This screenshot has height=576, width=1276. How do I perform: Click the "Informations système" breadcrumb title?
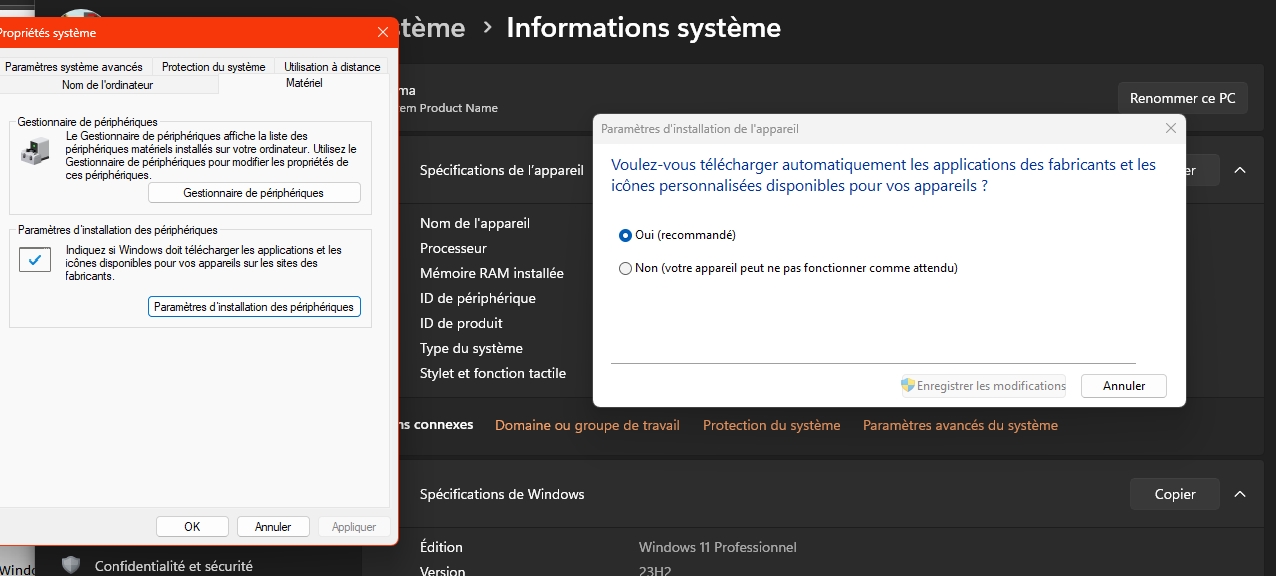643,28
